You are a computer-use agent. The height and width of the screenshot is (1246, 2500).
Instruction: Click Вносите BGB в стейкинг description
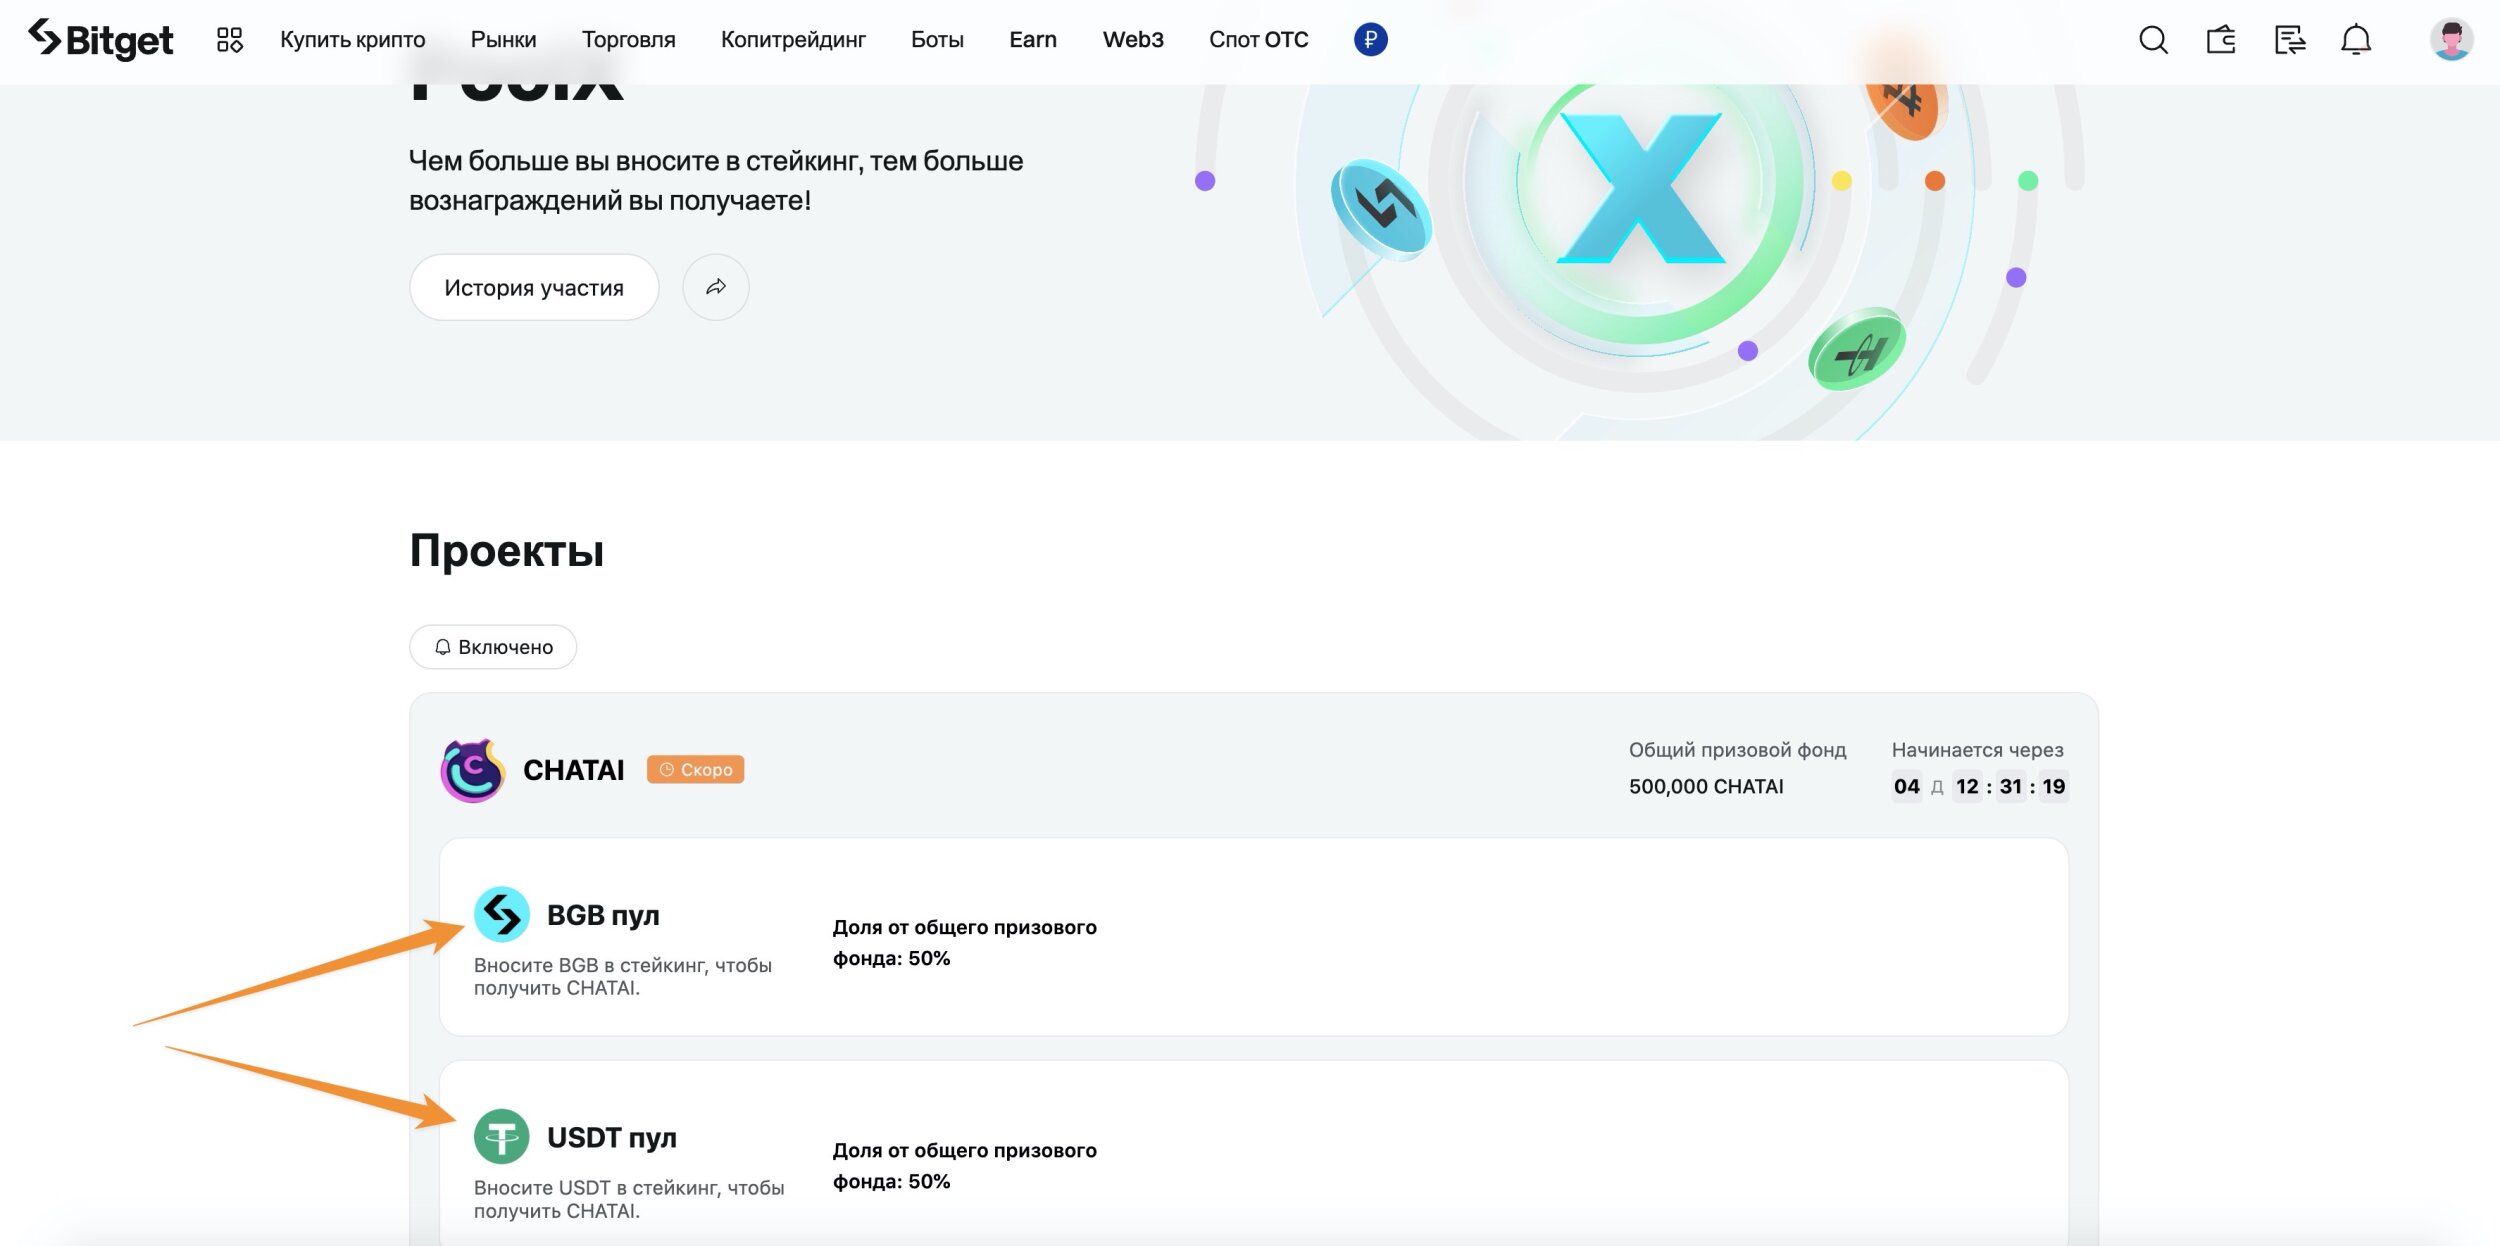[623, 976]
